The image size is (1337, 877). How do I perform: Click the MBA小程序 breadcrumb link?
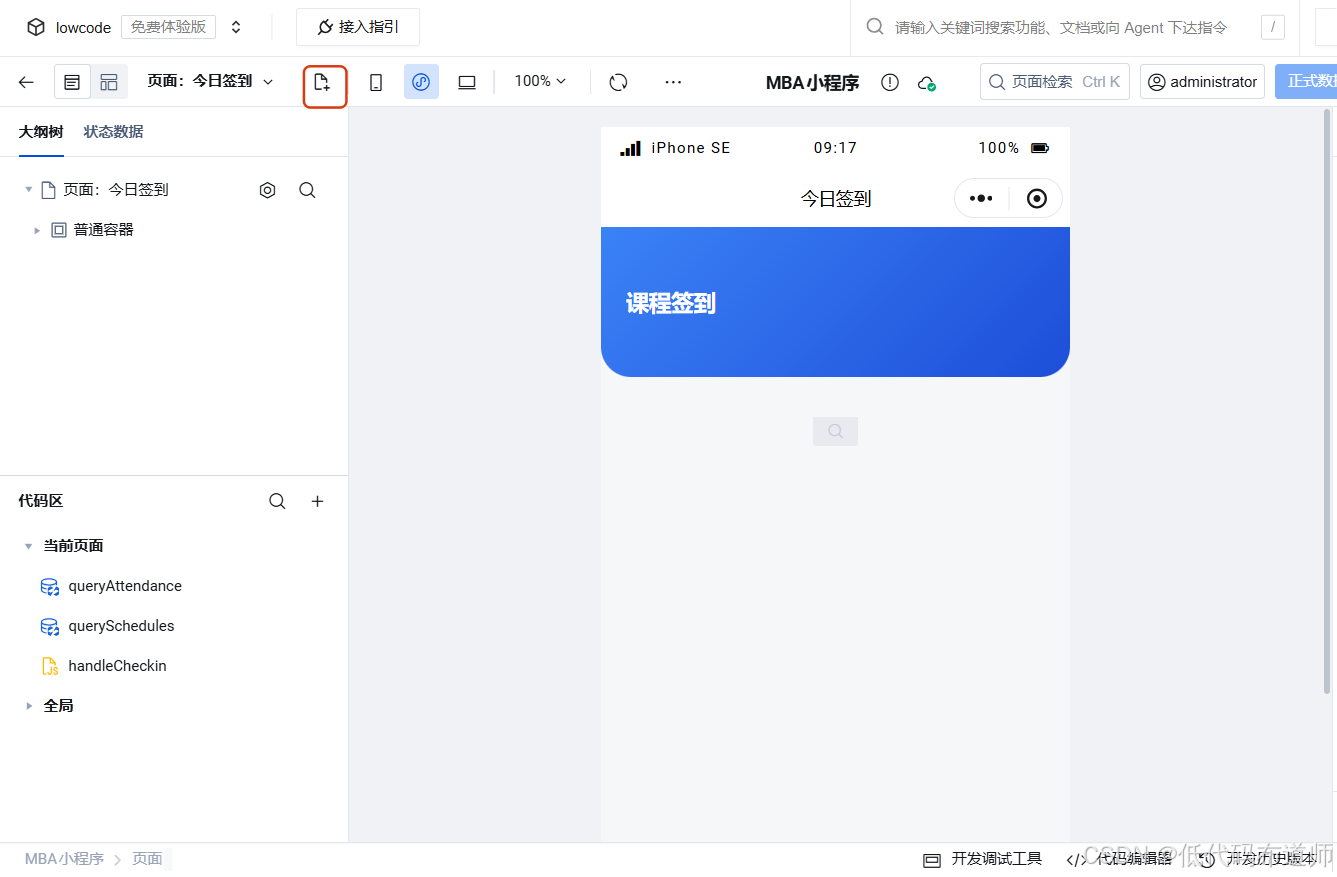[x=64, y=859]
